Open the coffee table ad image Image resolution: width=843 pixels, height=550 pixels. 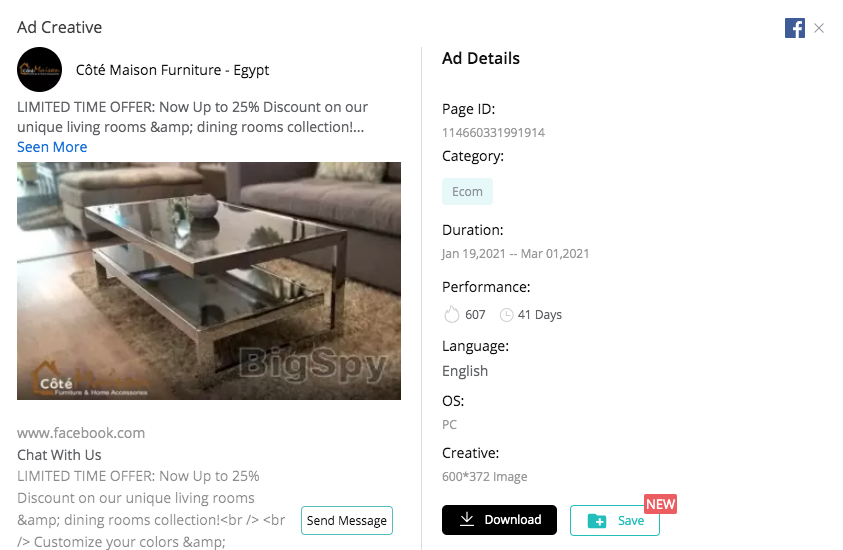point(209,281)
